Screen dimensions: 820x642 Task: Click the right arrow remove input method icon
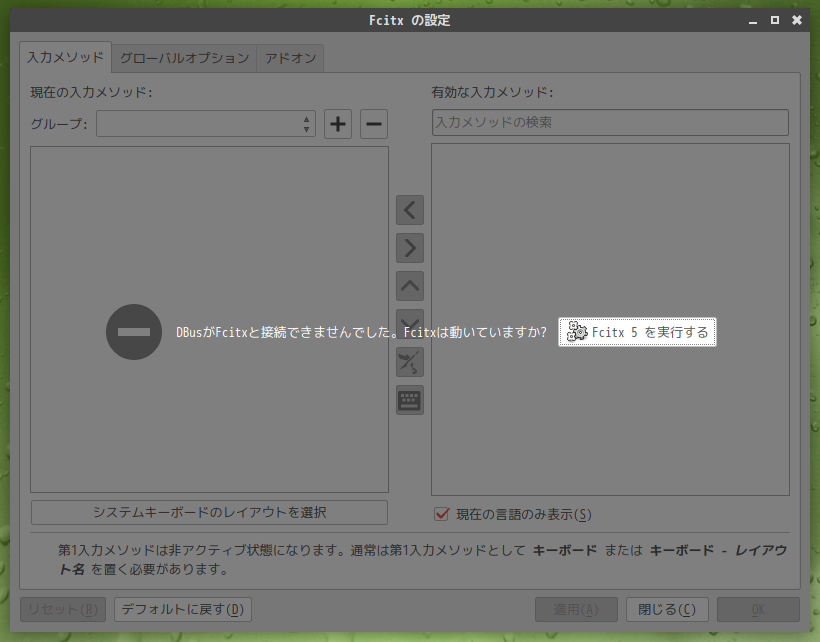410,248
